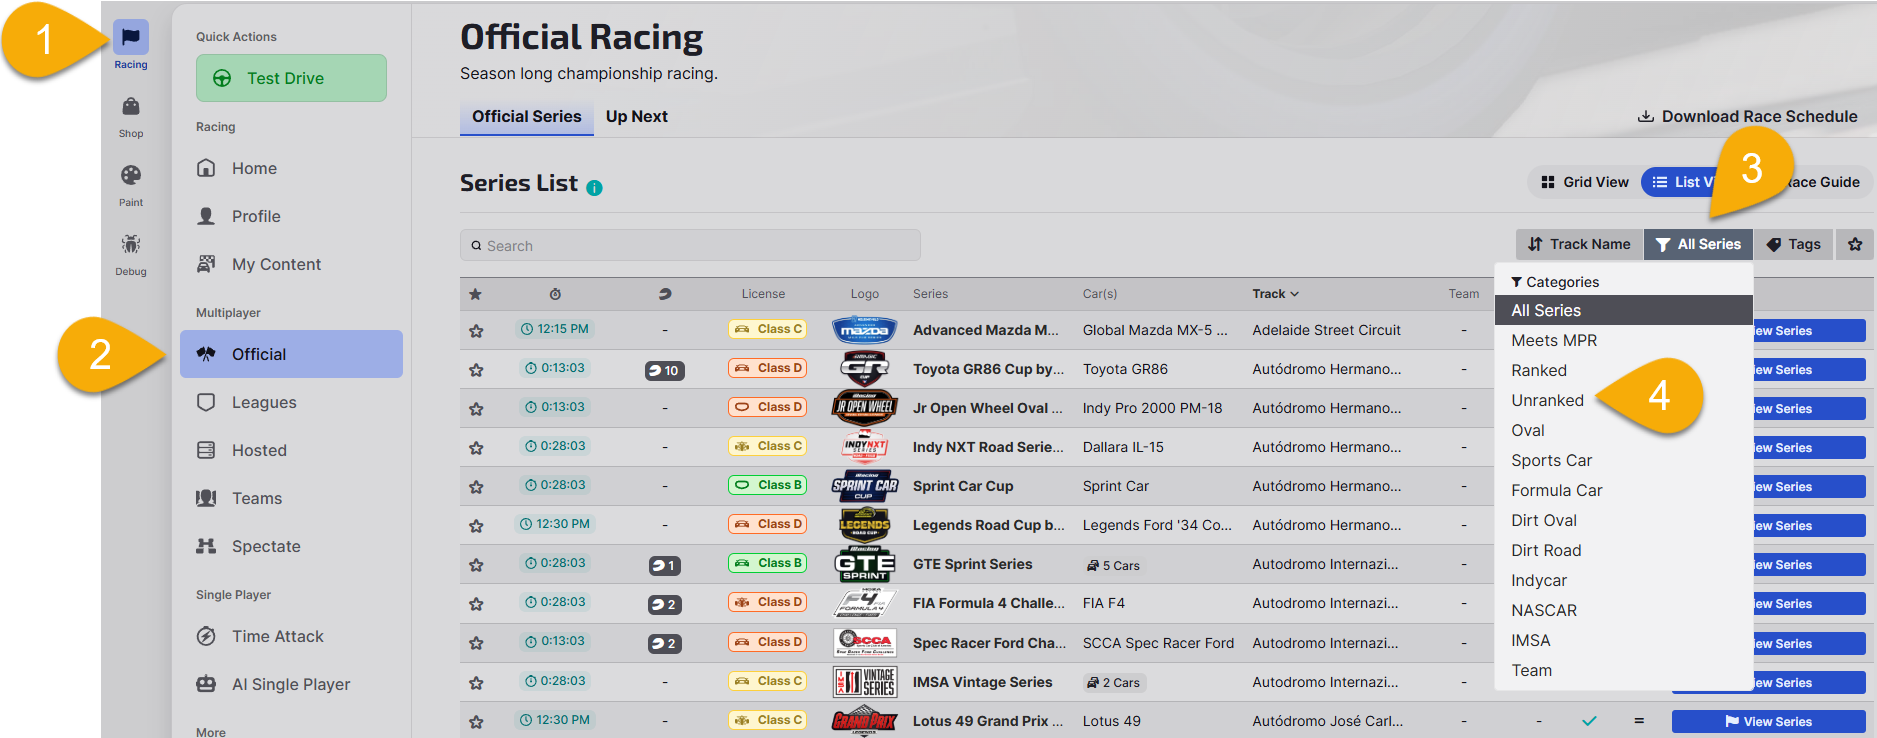This screenshot has width=1877, height=738.
Task: Click the series Search field
Action: 690,245
